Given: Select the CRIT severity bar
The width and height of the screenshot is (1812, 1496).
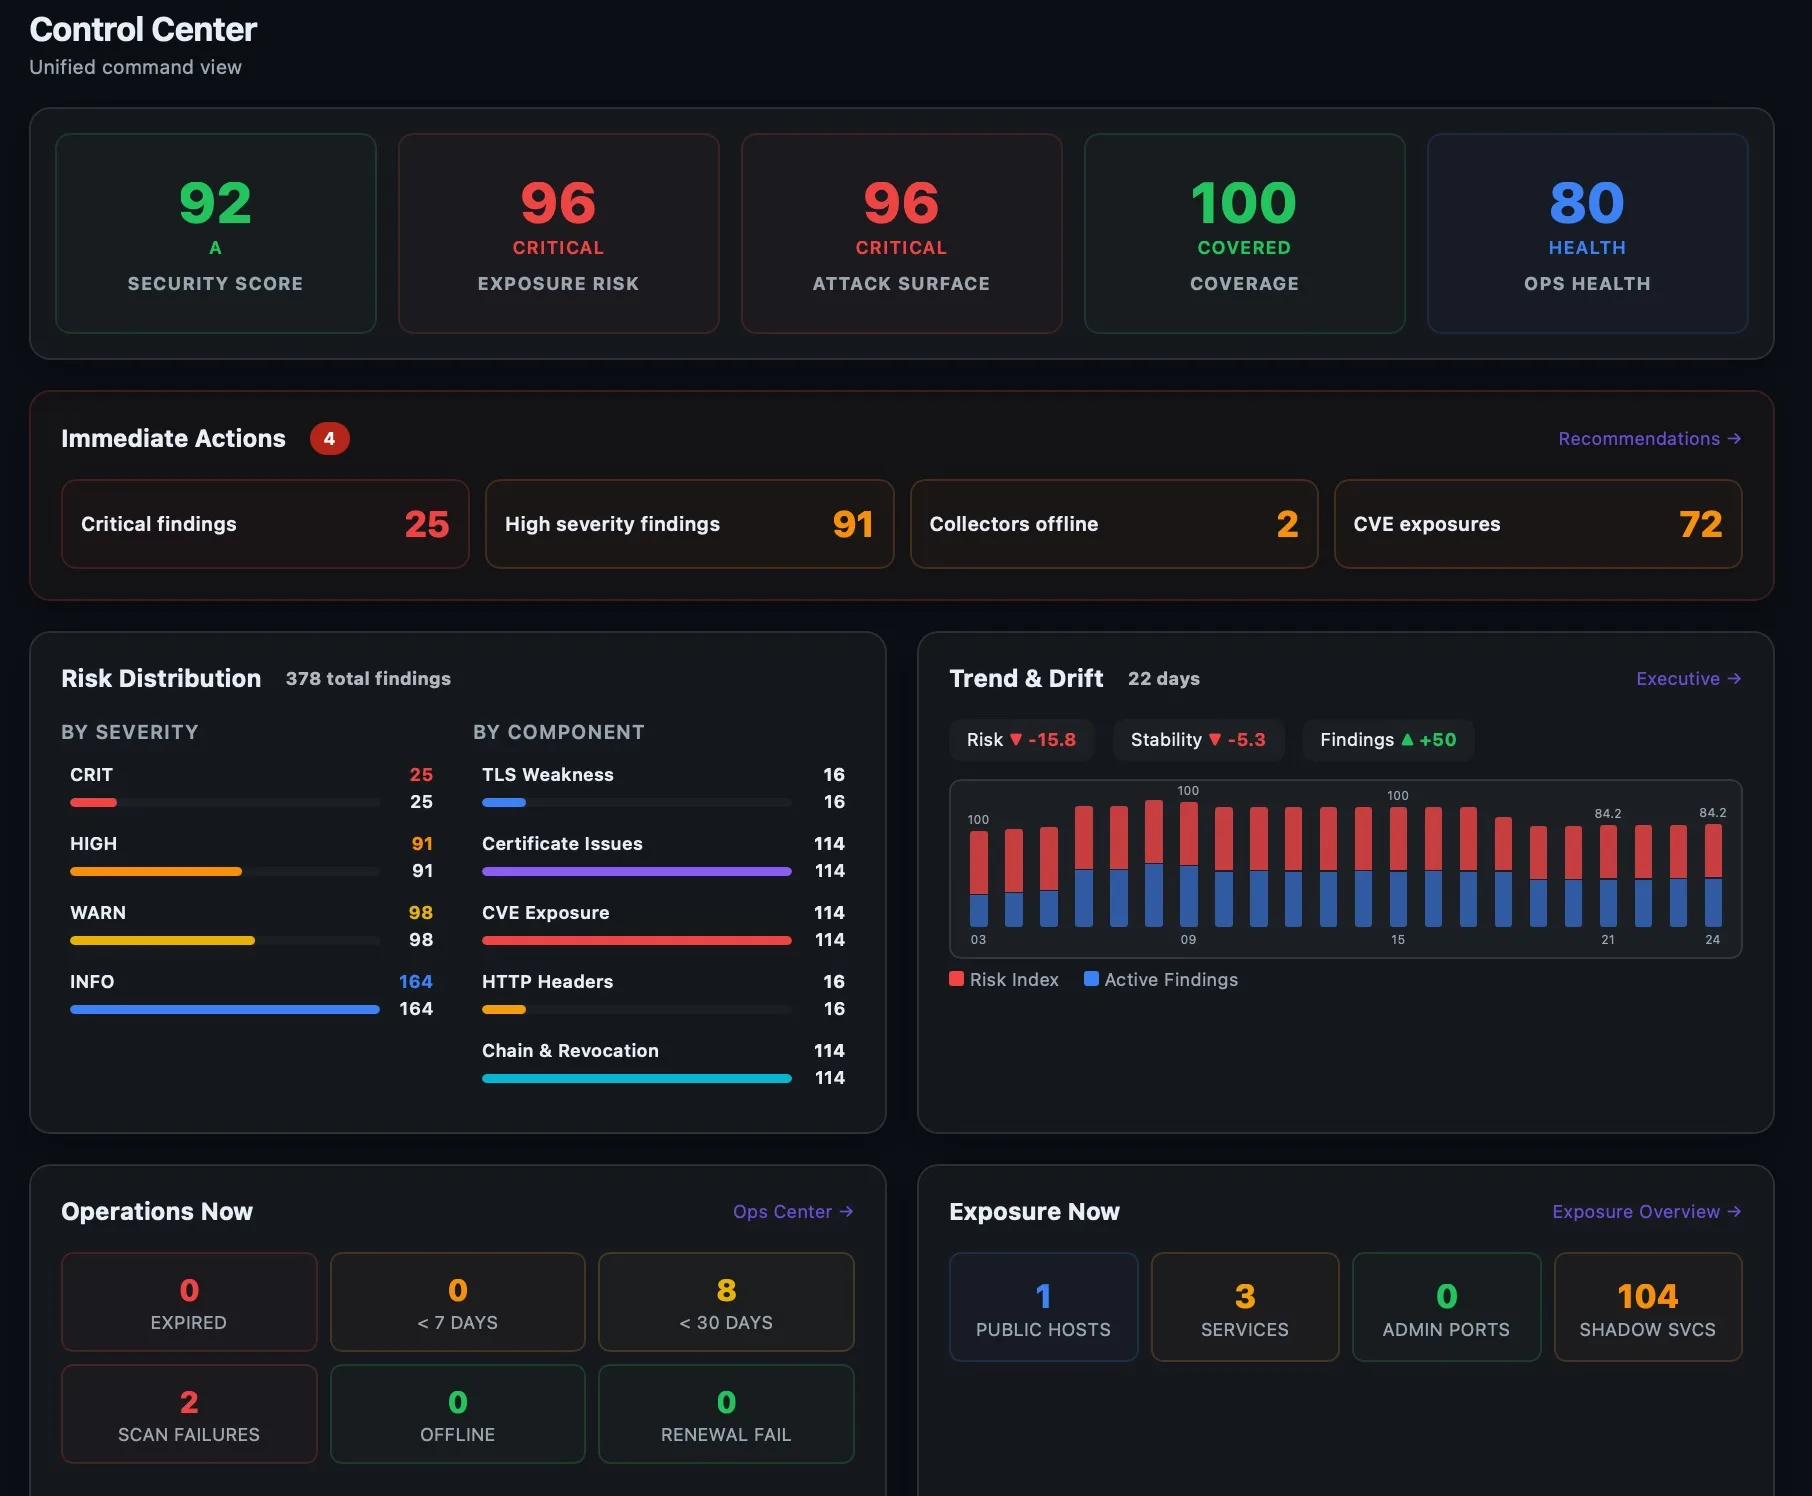Looking at the screenshot, I should [x=225, y=803].
